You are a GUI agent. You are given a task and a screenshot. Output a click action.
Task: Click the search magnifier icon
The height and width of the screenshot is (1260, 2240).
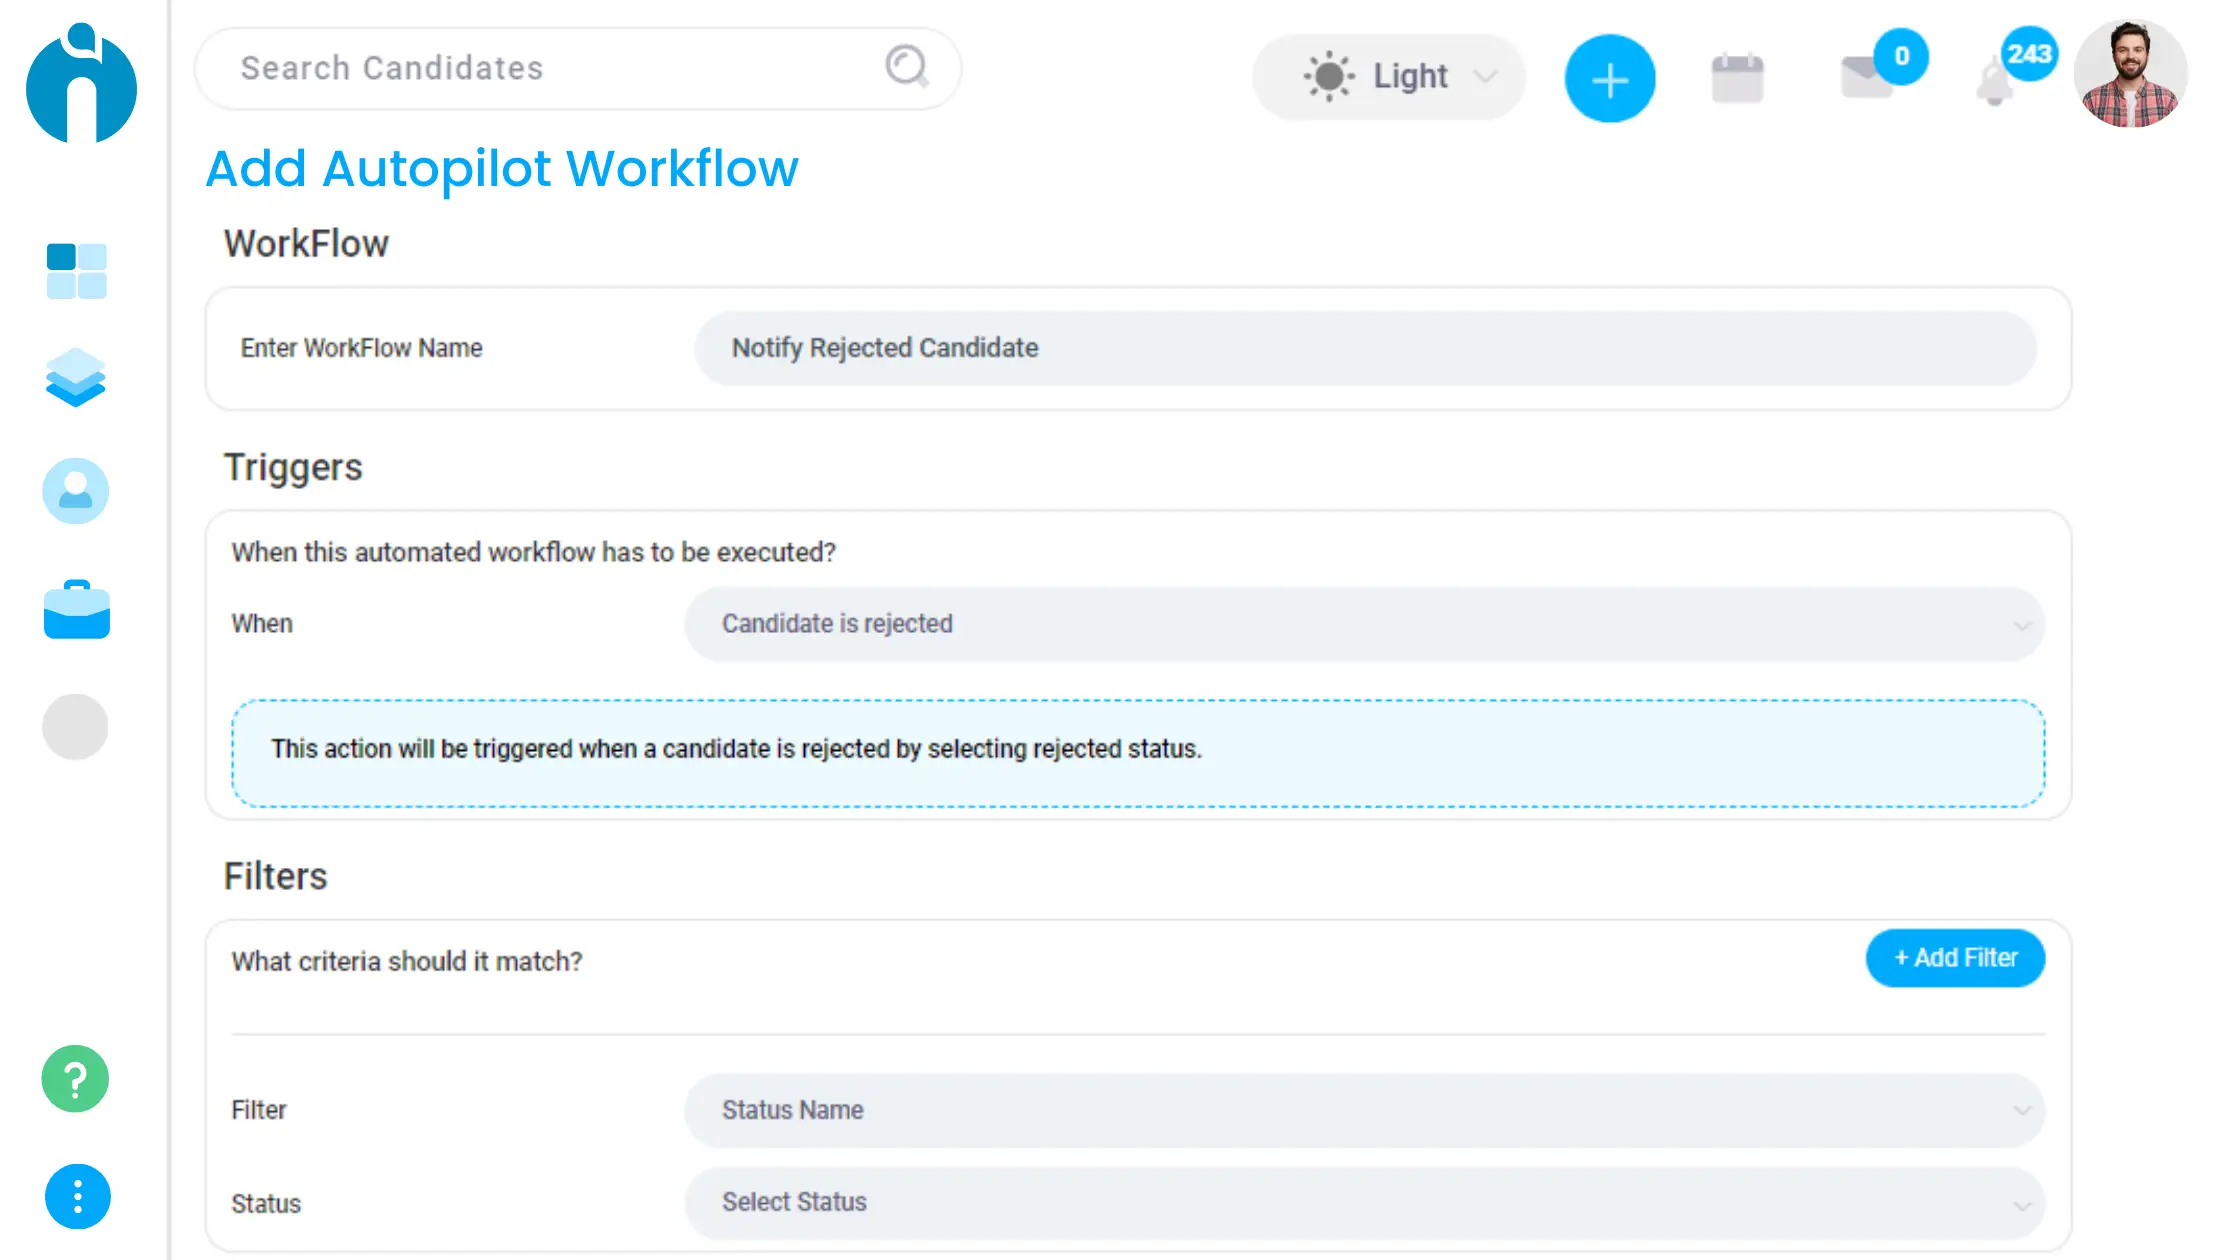[907, 67]
